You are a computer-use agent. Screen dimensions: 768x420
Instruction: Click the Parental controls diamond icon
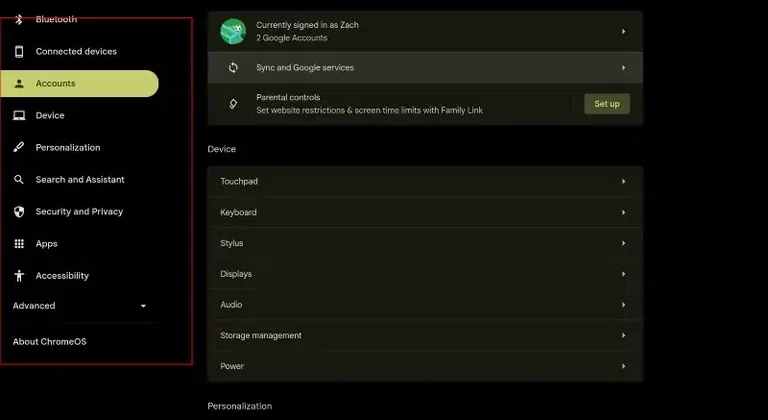[233, 103]
